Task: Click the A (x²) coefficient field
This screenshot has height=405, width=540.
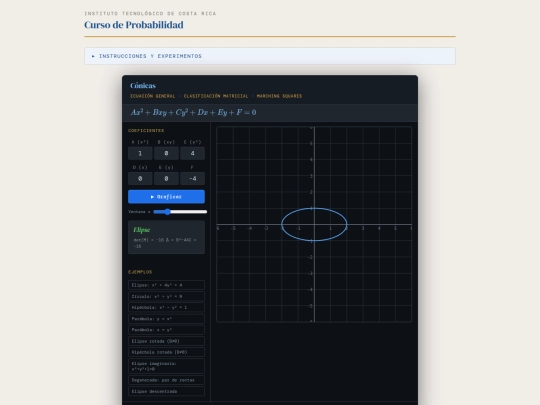Action: coord(140,153)
